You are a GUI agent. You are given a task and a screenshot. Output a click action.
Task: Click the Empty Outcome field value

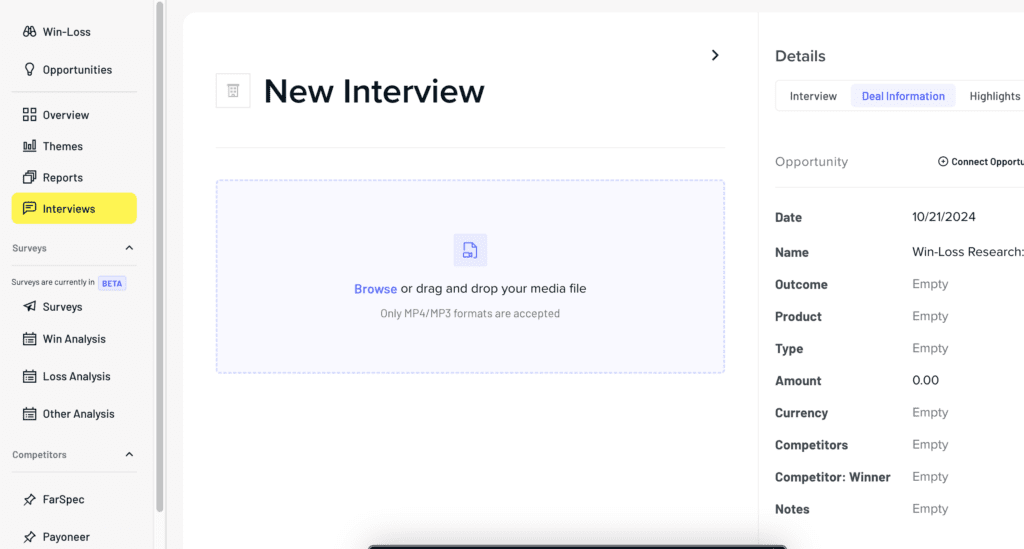930,285
